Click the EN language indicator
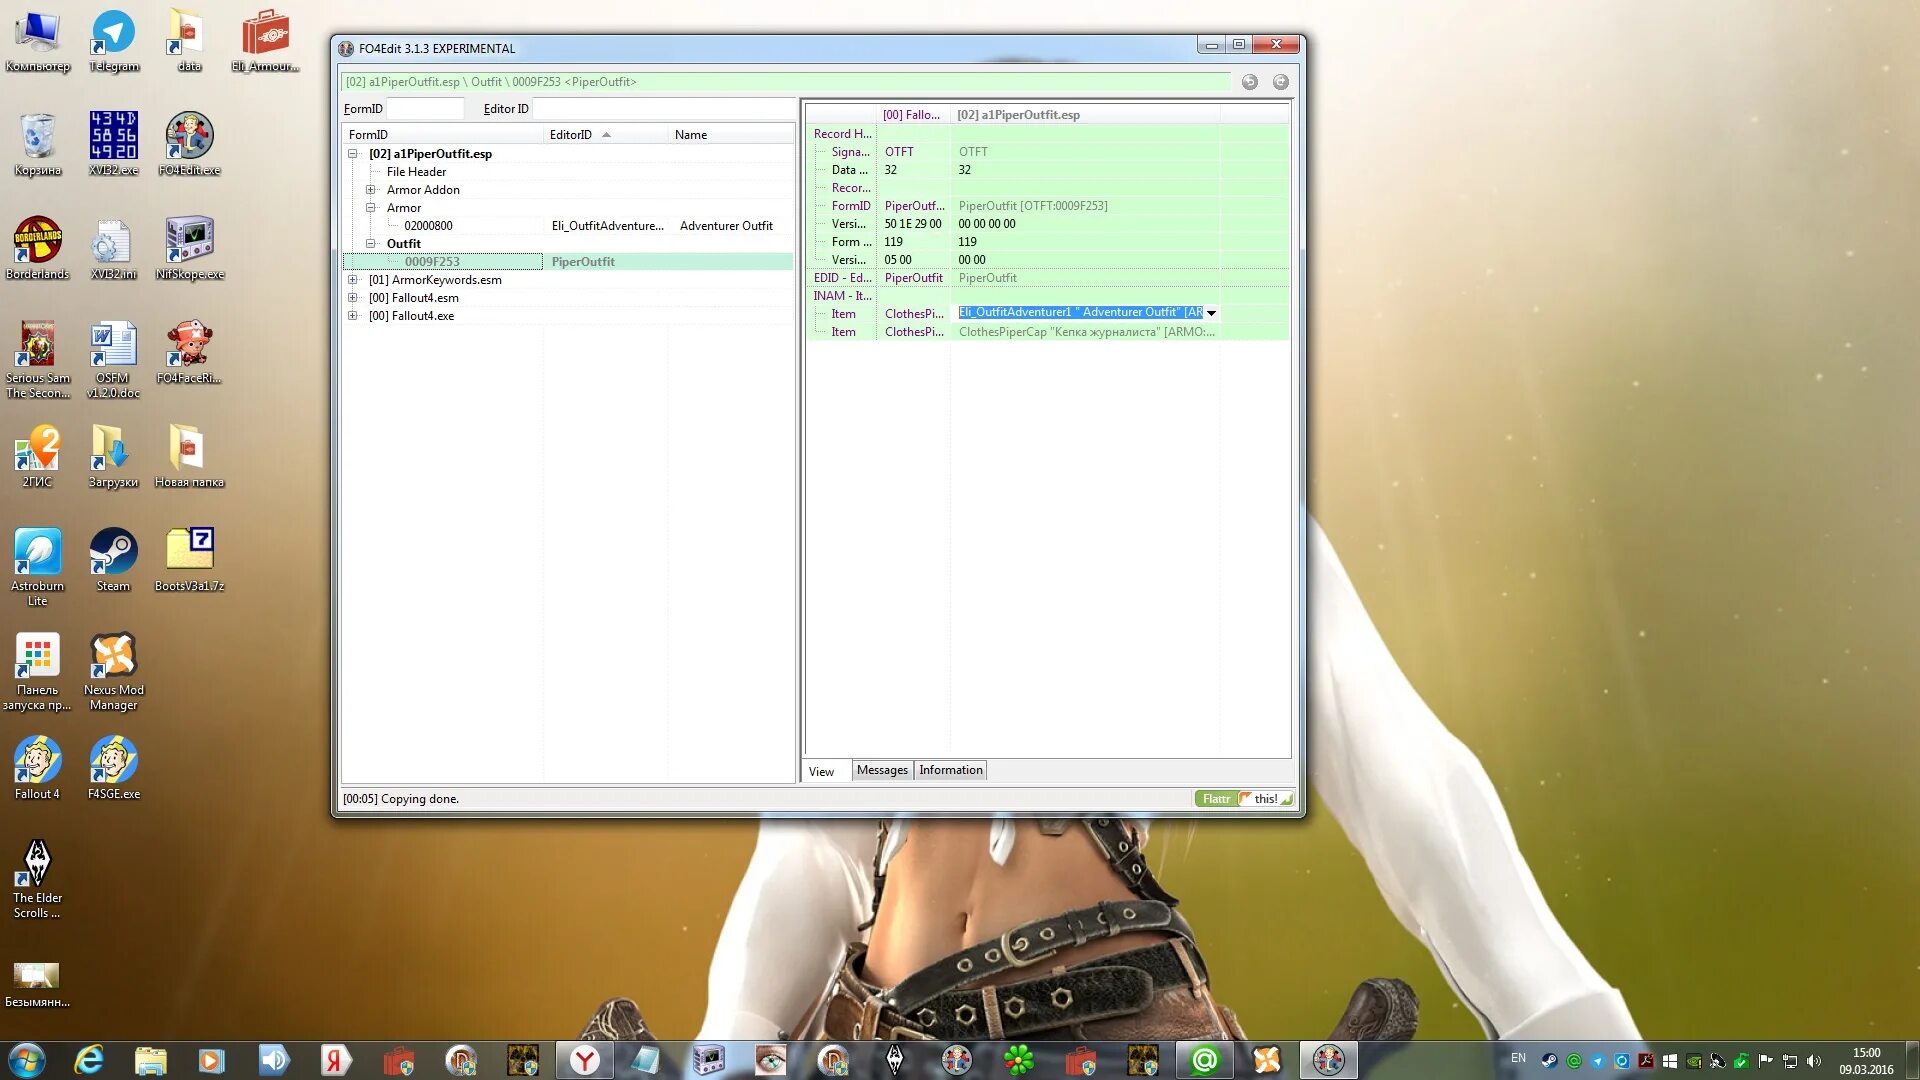This screenshot has width=1920, height=1080. pyautogui.click(x=1518, y=1058)
